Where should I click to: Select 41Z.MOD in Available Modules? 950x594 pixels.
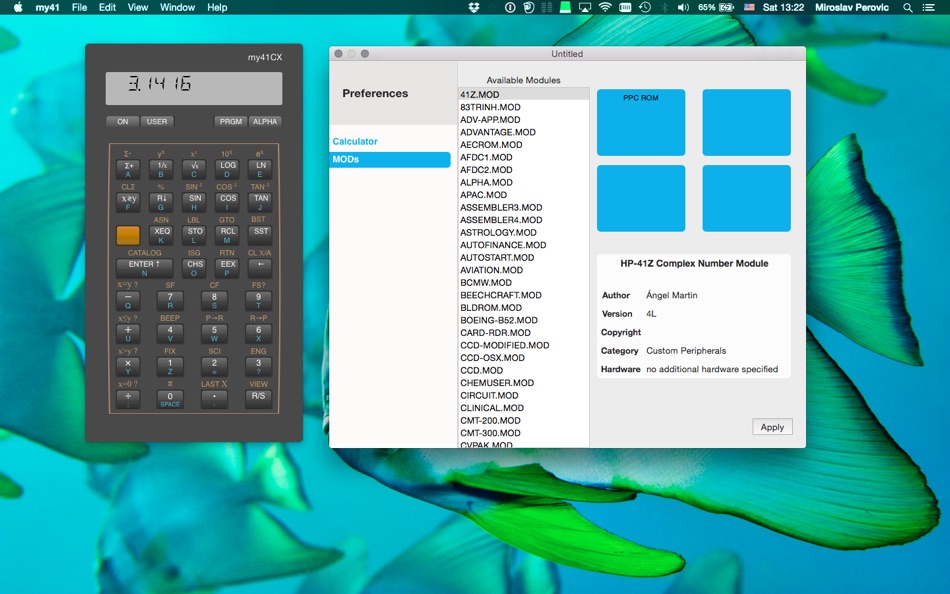pos(523,94)
